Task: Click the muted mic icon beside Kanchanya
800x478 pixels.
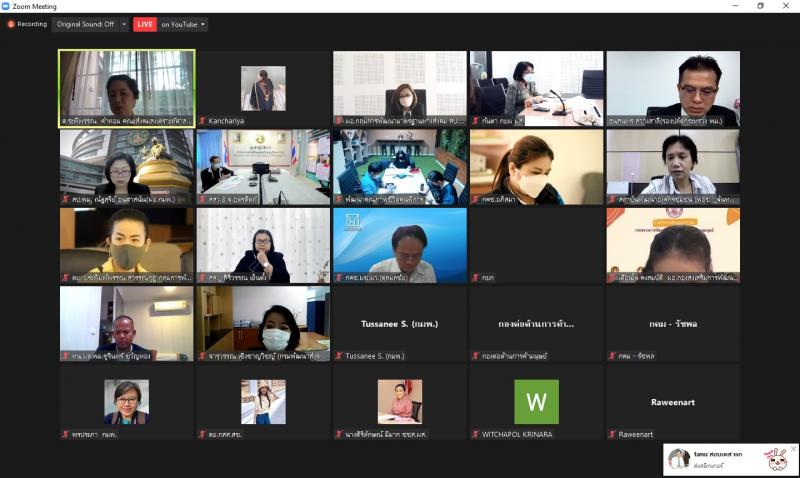Action: coord(202,120)
